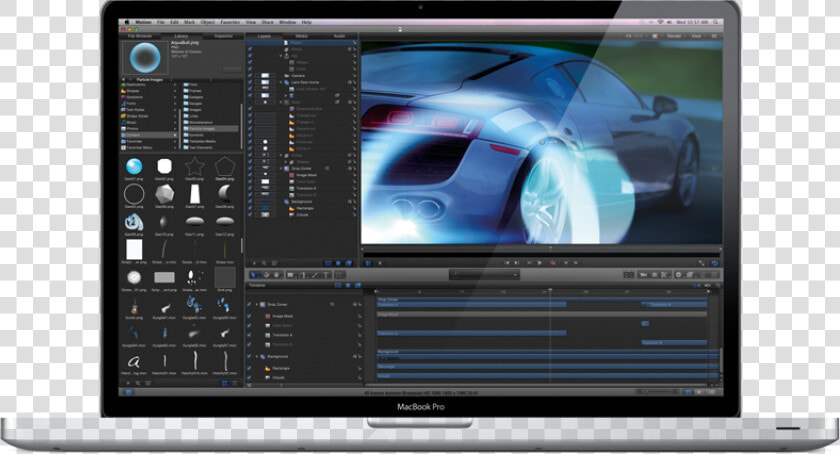Open the timing display dropdown in toolbar

pos(484,275)
